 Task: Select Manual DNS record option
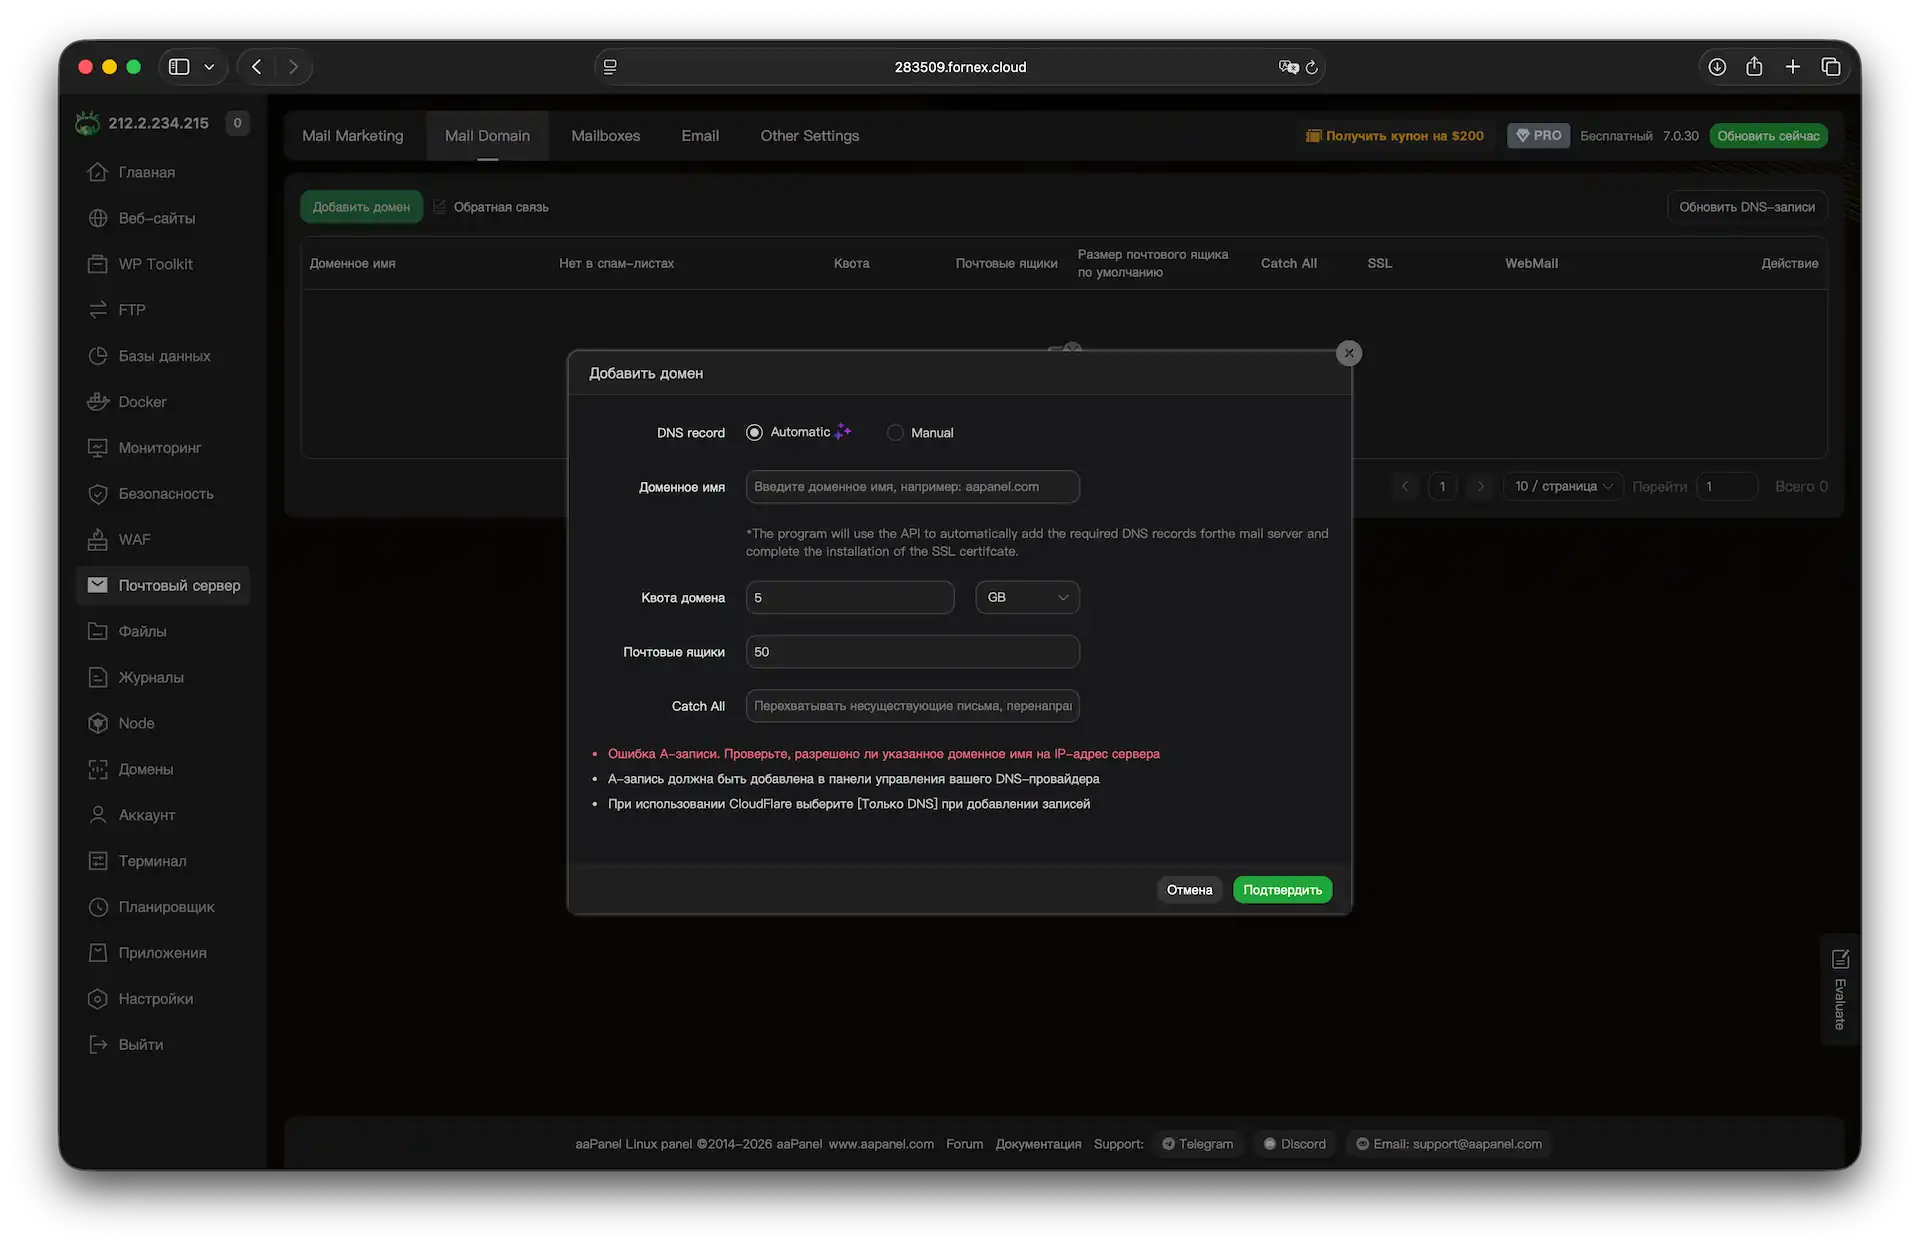pyautogui.click(x=895, y=433)
